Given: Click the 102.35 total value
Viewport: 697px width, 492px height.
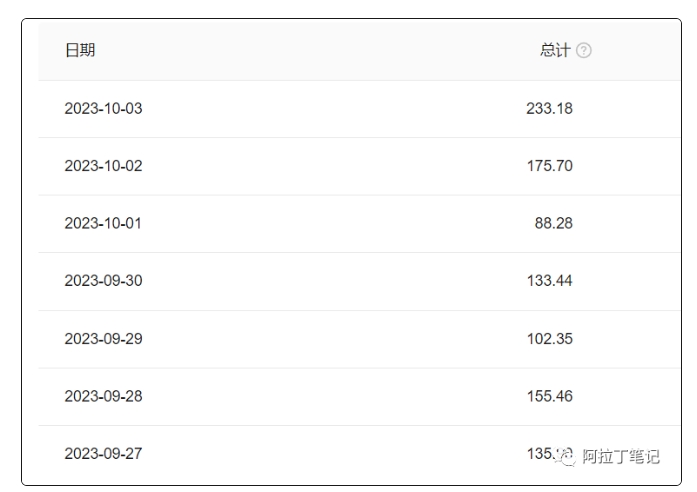Looking at the screenshot, I should pos(549,339).
